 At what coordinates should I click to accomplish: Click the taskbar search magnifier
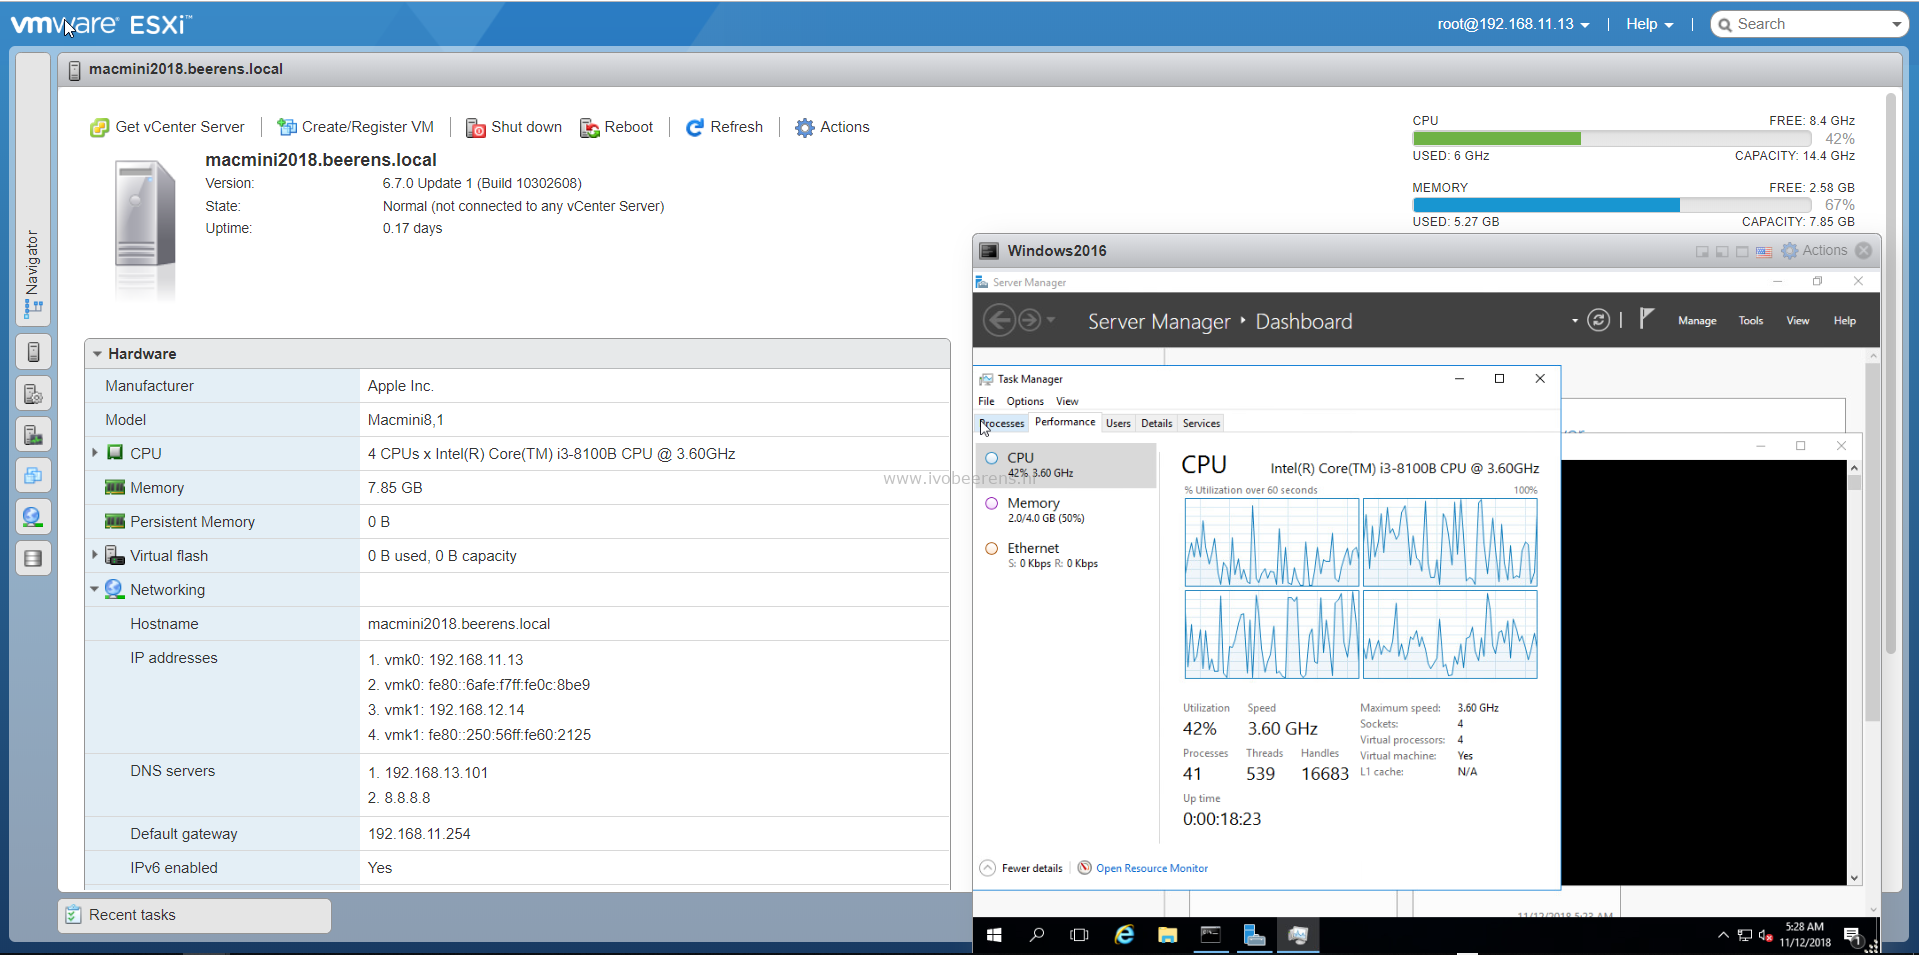point(1037,935)
